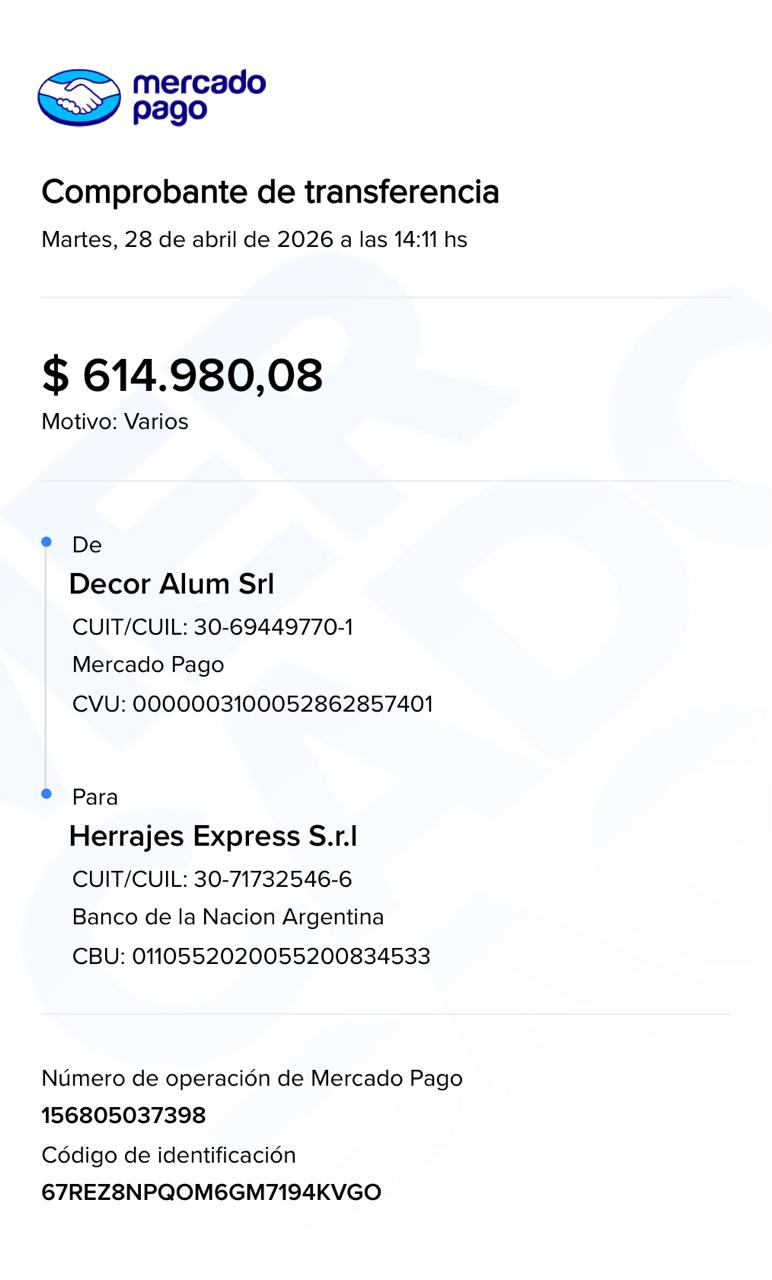Click the blue dot beside De
Screen dimensions: 772x1280
(46, 542)
